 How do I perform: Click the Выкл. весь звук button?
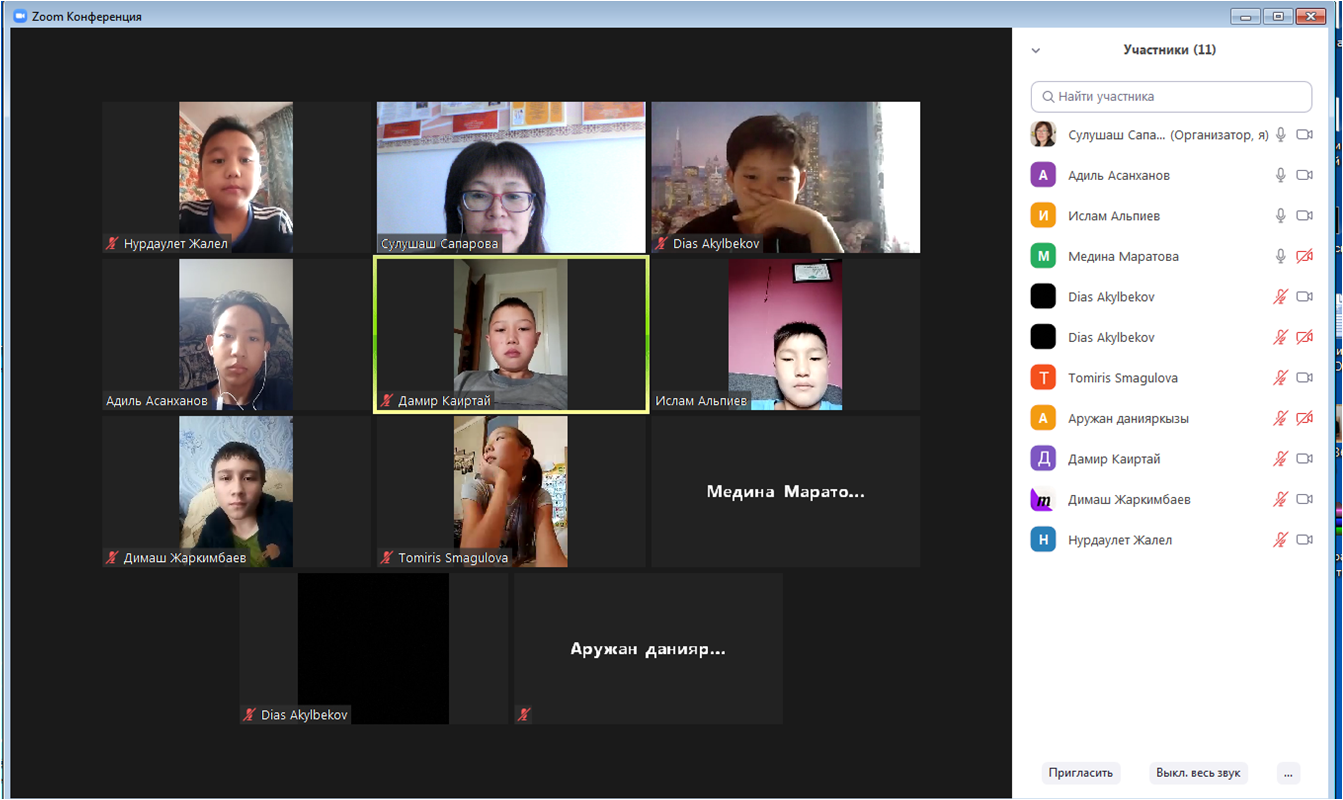tap(1198, 773)
